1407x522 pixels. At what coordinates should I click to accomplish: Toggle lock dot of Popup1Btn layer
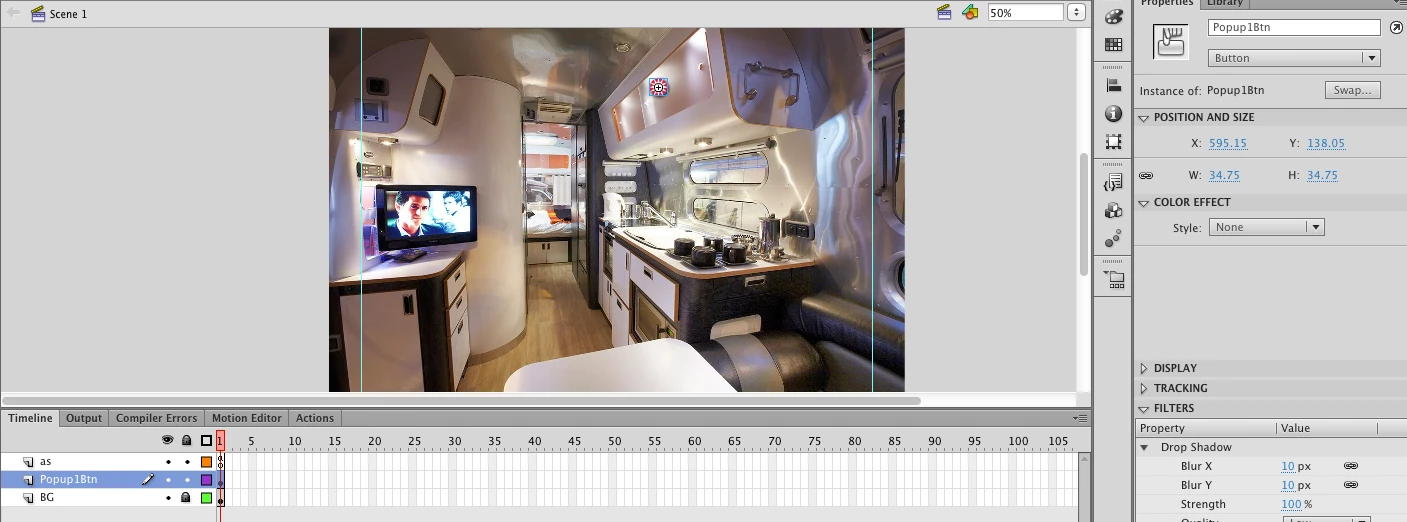point(187,480)
